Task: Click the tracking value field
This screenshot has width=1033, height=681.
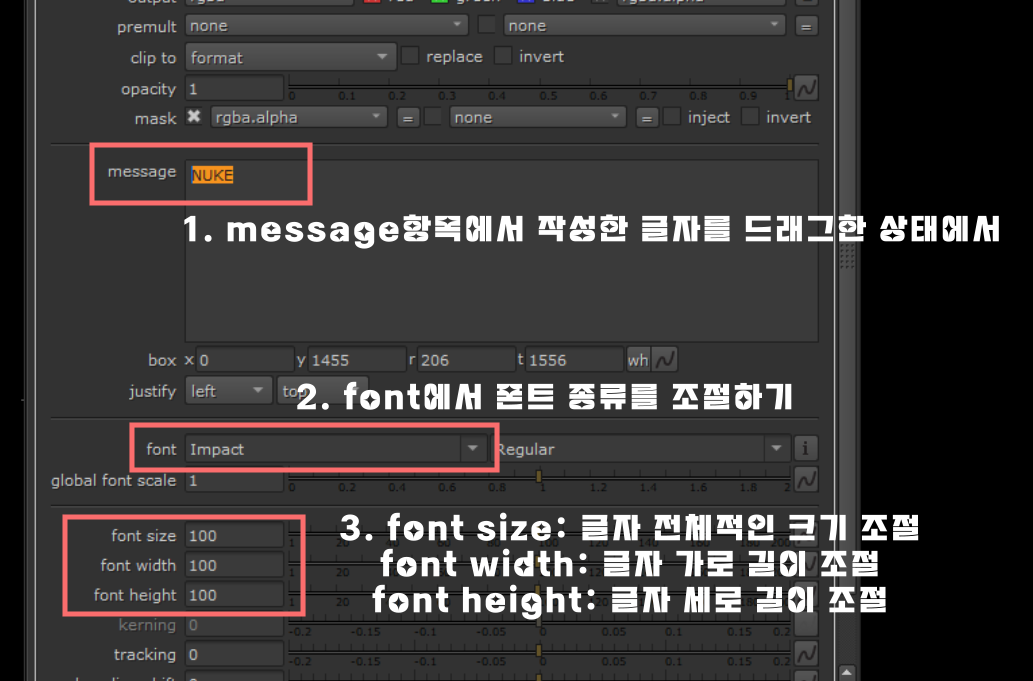Action: [235, 654]
